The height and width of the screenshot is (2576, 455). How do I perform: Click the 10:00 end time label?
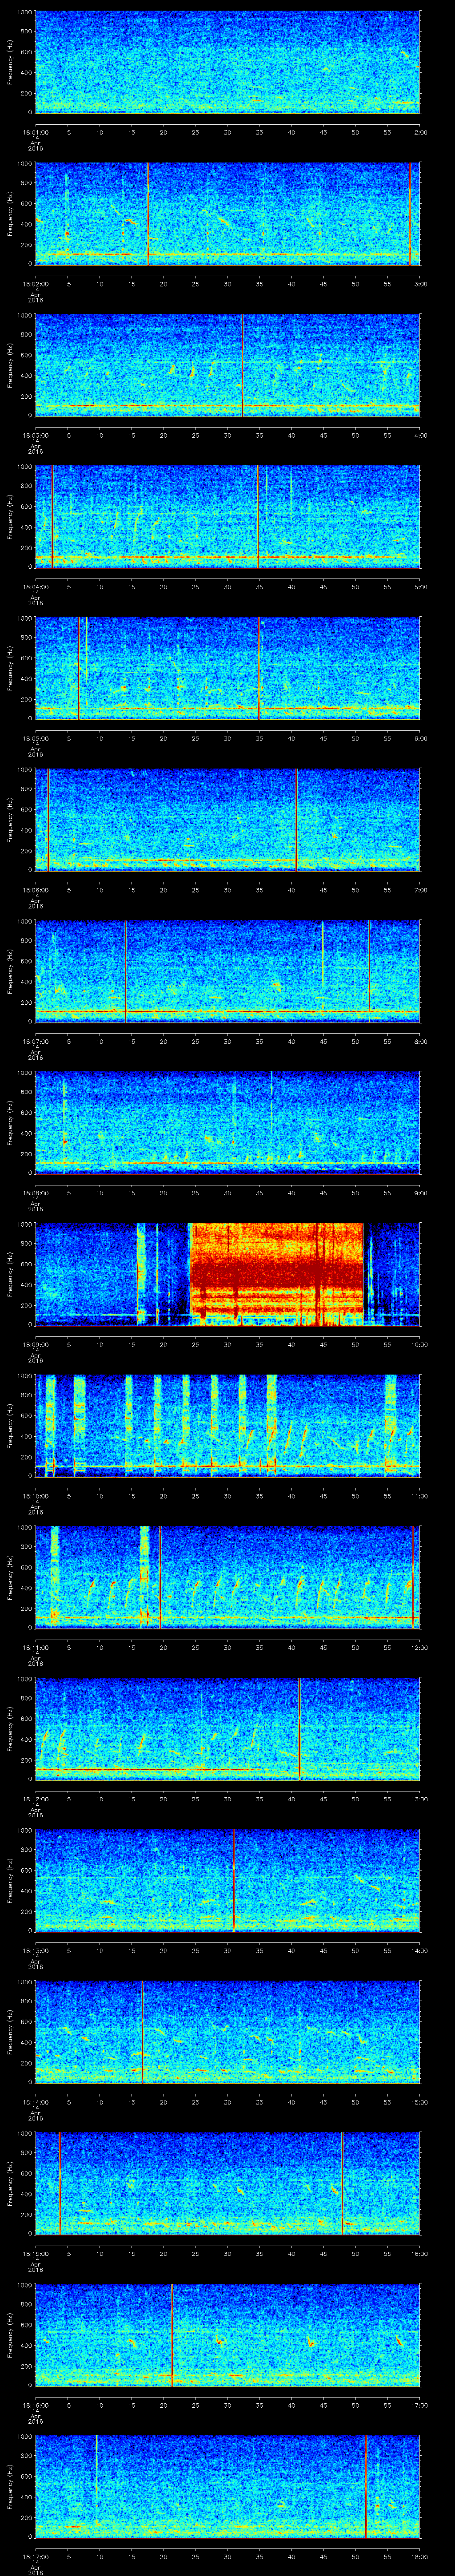[x=419, y=1344]
